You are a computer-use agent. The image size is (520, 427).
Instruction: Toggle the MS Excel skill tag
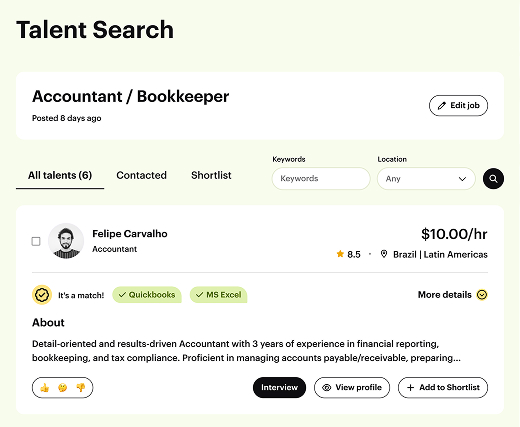tap(218, 295)
